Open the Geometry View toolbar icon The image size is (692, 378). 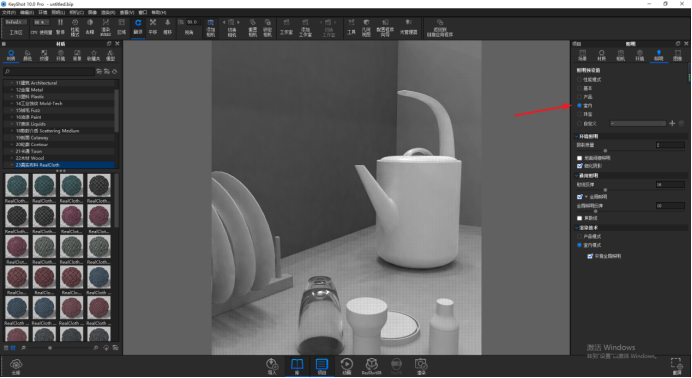pyautogui.click(x=366, y=22)
